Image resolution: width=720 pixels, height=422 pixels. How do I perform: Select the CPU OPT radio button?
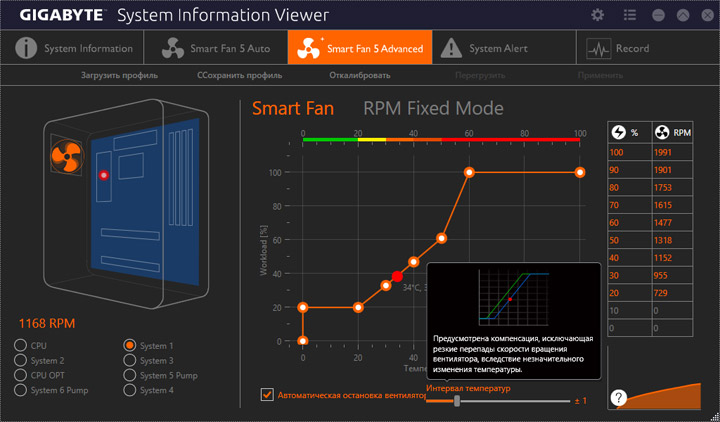20,375
